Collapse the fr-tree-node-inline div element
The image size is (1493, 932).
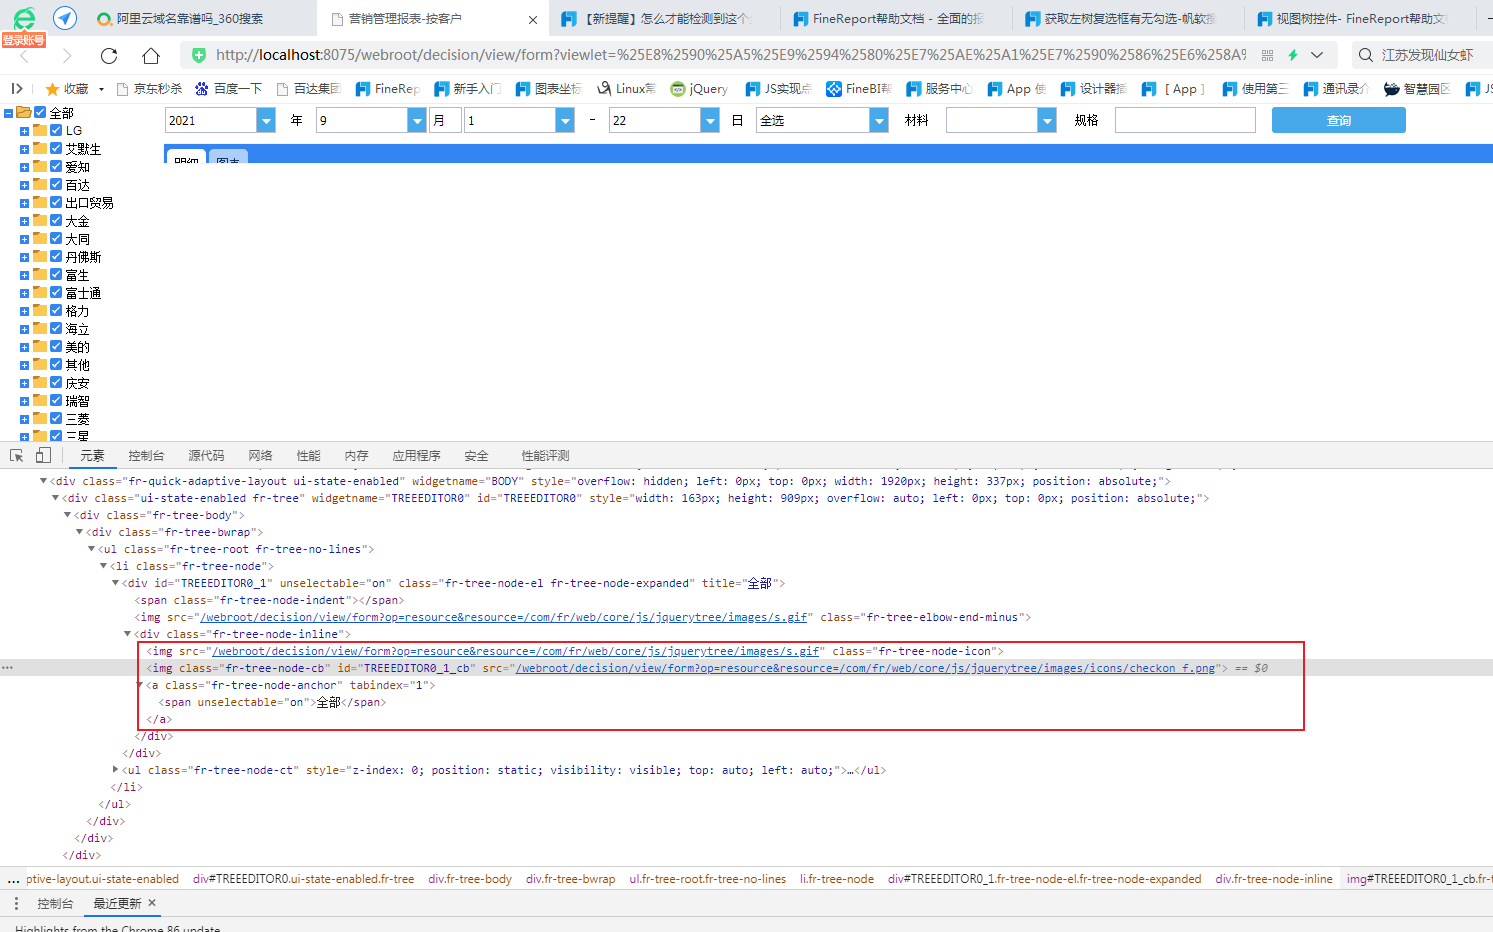(x=127, y=634)
